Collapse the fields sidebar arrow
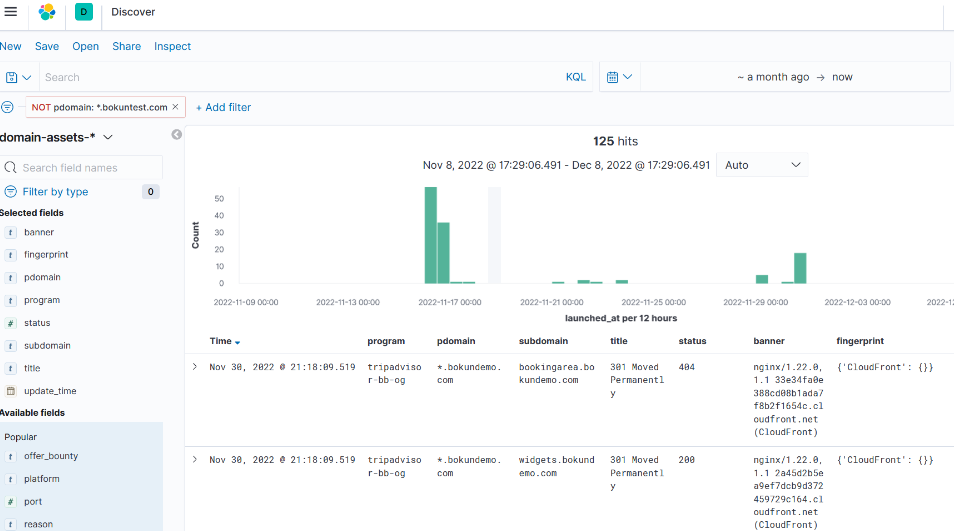The height and width of the screenshot is (531, 954). [176, 134]
